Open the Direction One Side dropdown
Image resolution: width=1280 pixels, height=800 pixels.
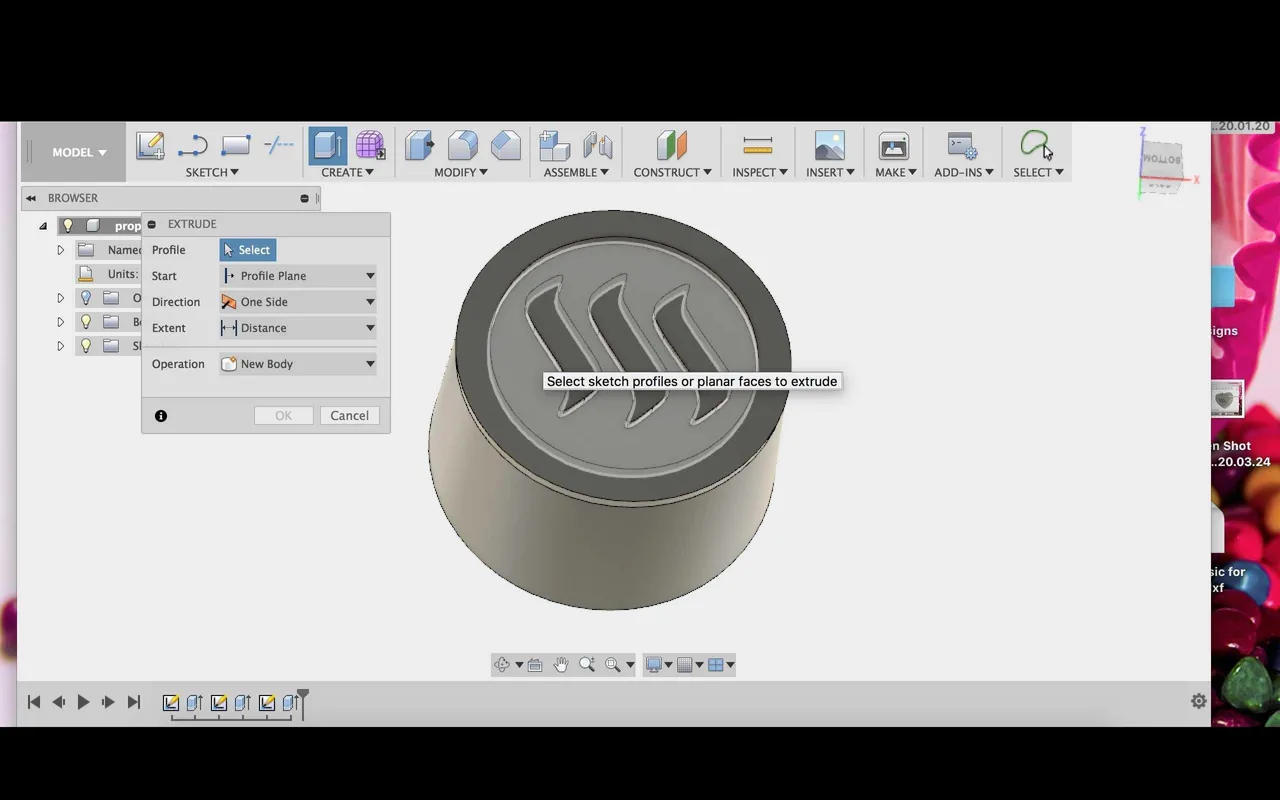[x=298, y=302]
